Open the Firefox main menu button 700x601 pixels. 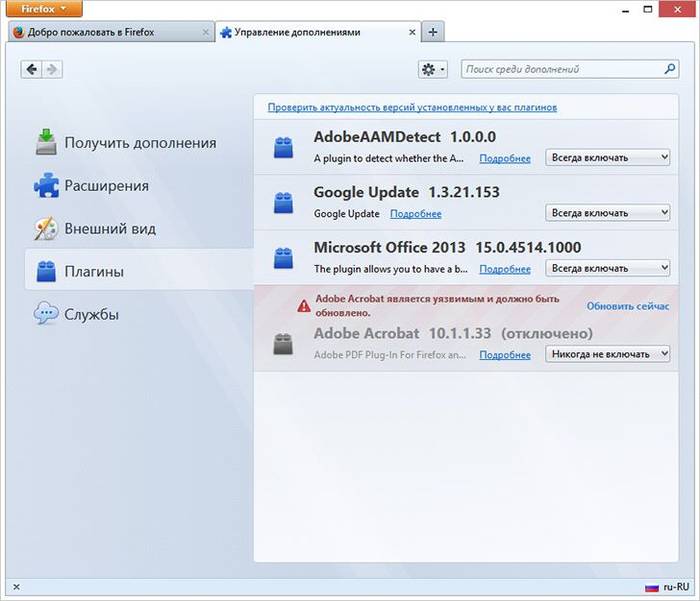pyautogui.click(x=41, y=9)
